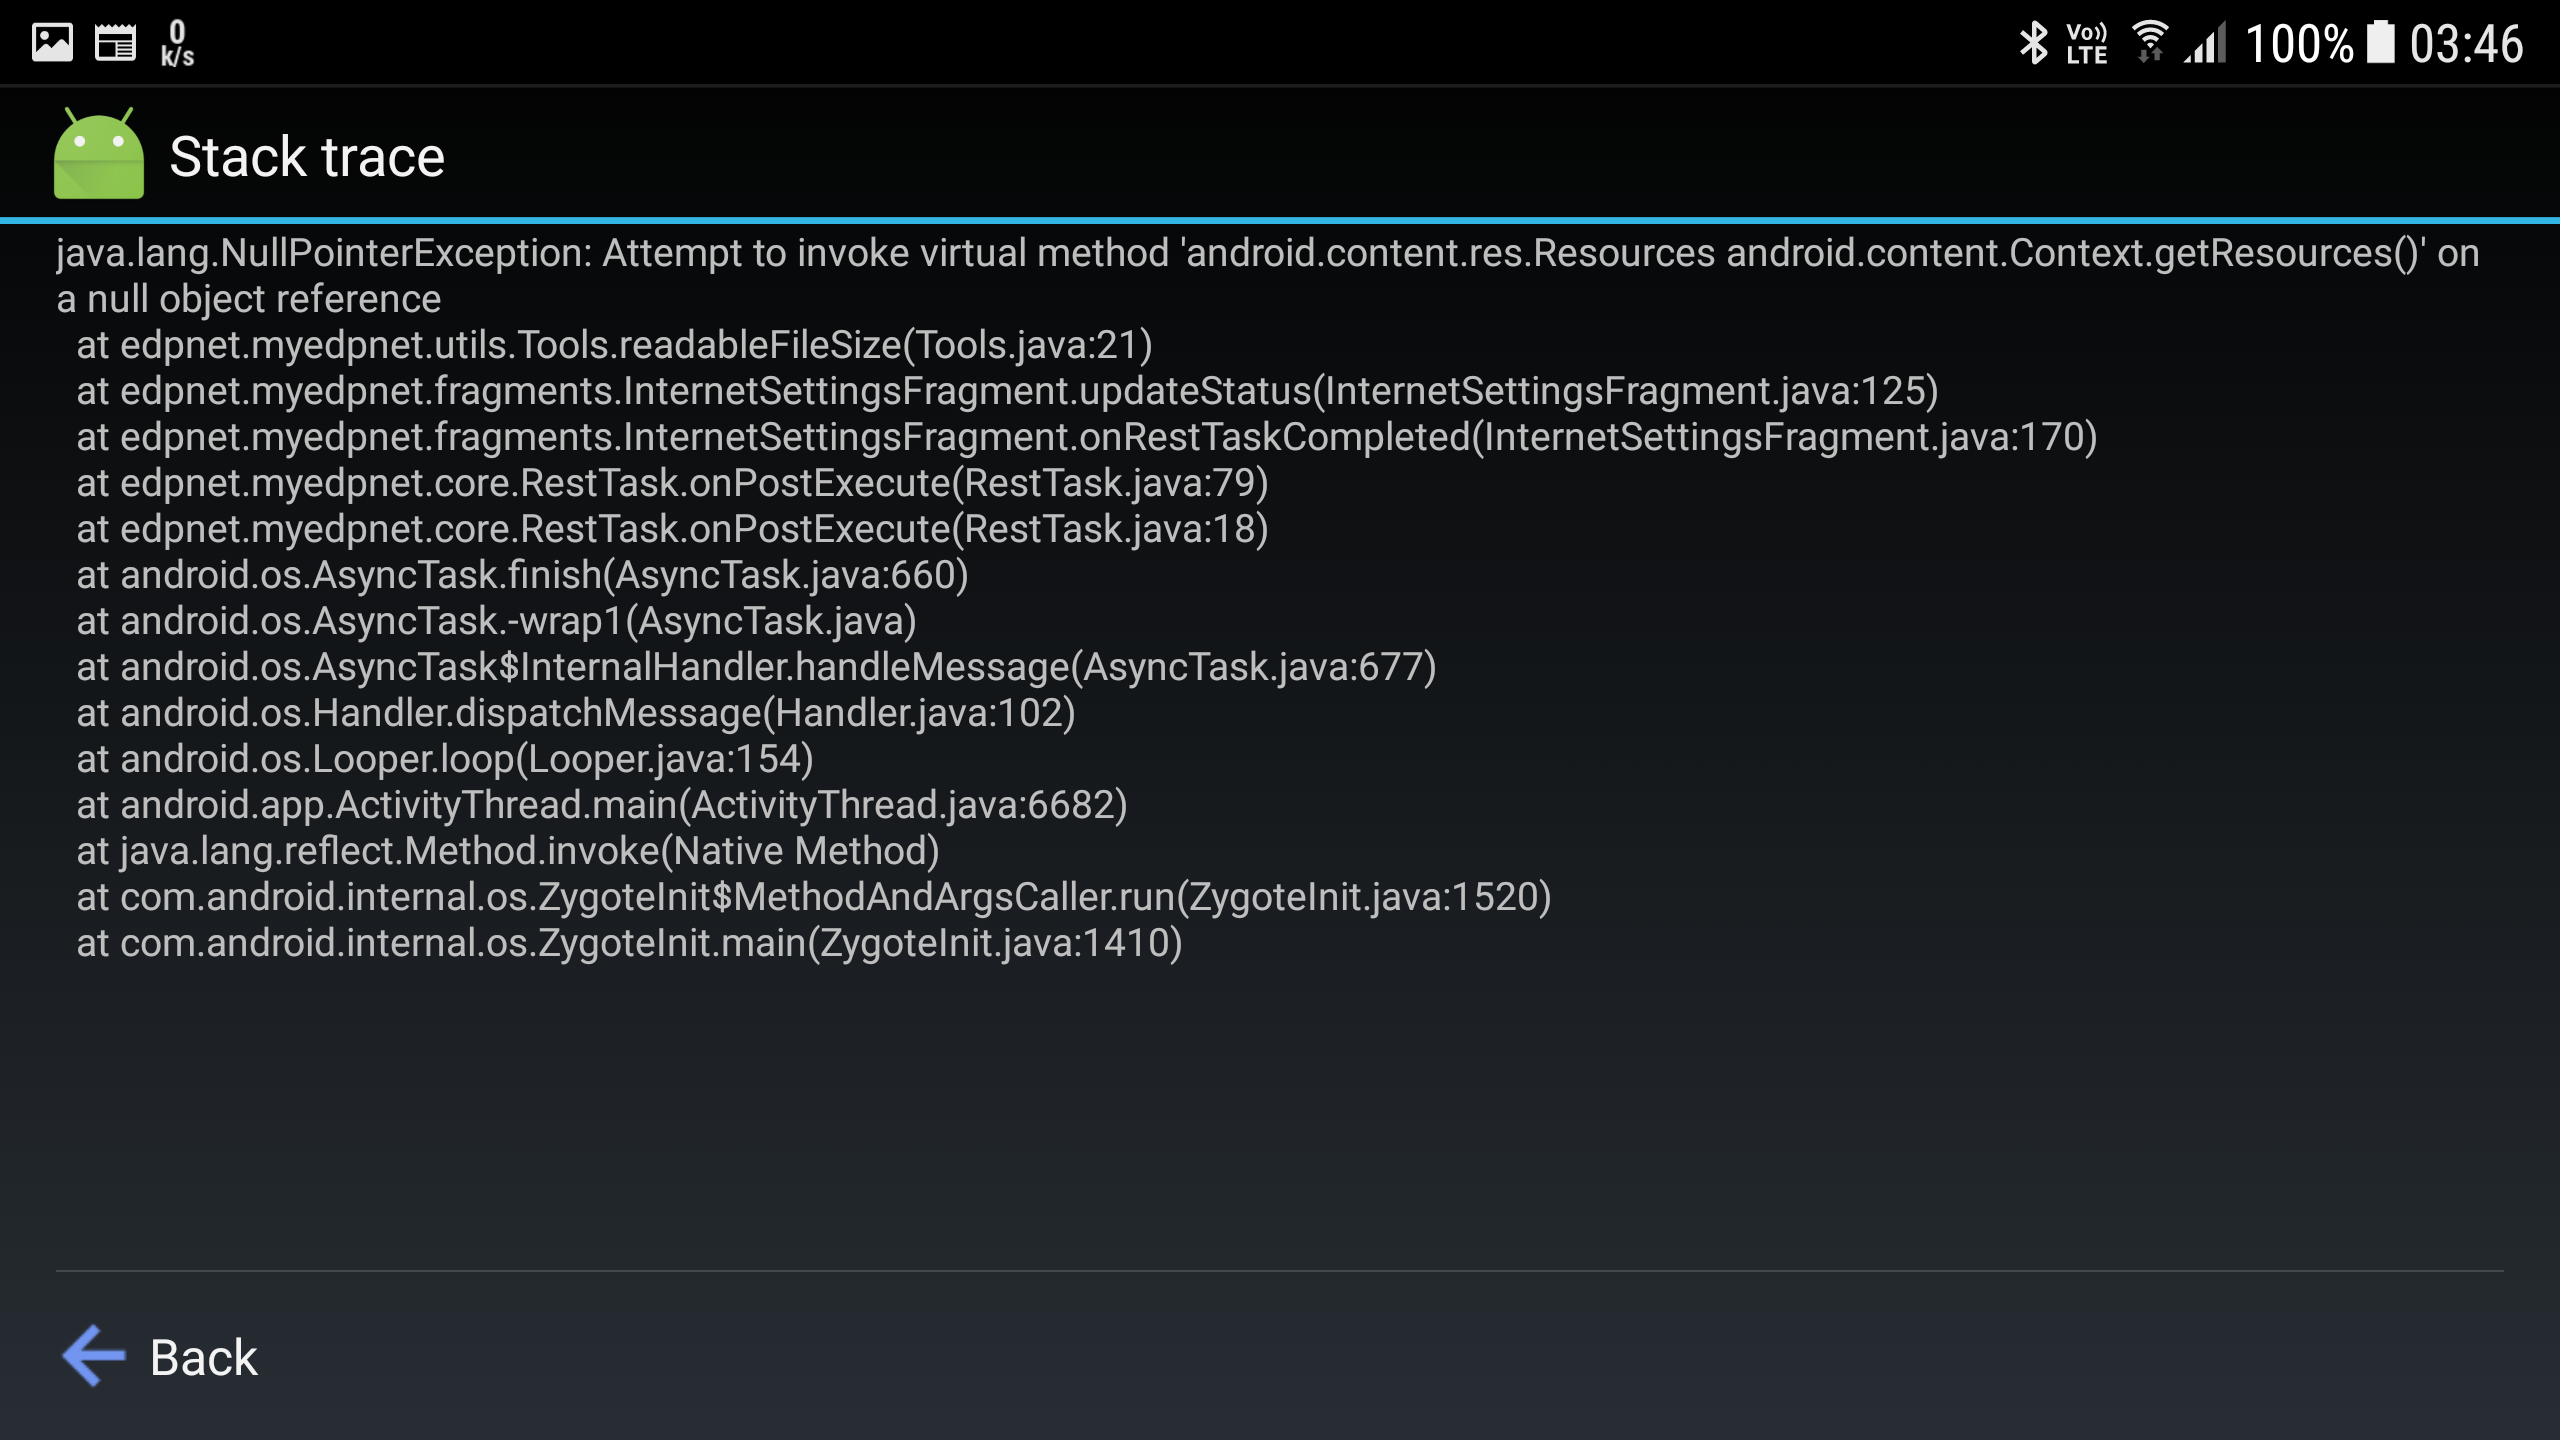The width and height of the screenshot is (2560, 1440).
Task: Tap the InternetSettingsFragment.updateStatus trace line
Action: tap(1007, 391)
